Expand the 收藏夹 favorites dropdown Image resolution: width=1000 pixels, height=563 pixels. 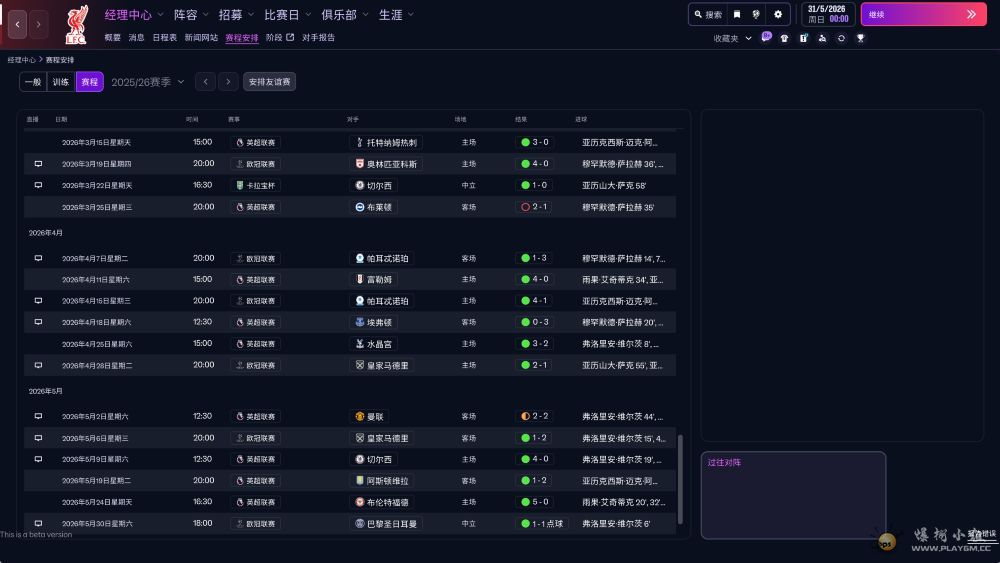coord(733,38)
